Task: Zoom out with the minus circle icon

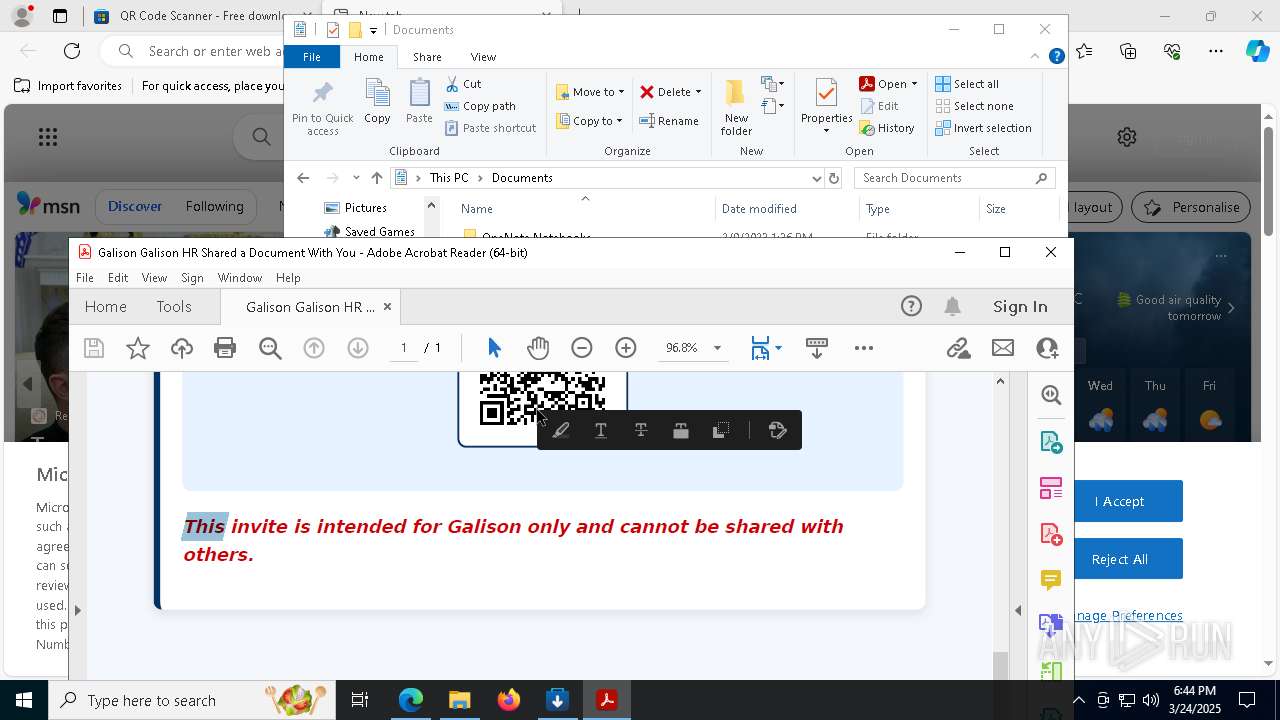Action: (x=582, y=348)
